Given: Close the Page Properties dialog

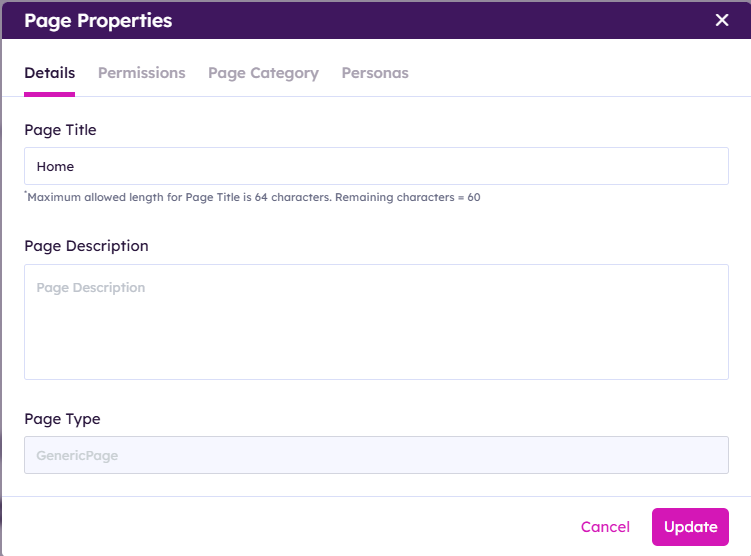Looking at the screenshot, I should (x=722, y=21).
